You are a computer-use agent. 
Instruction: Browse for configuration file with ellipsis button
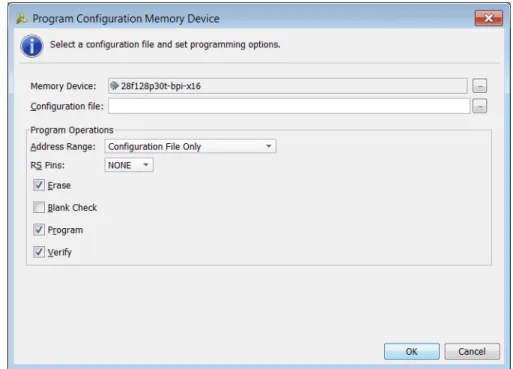[x=479, y=106]
